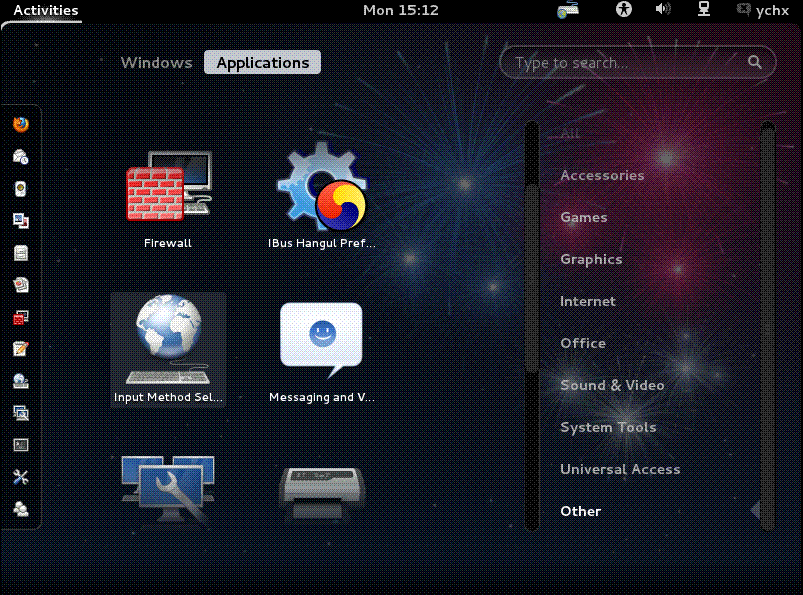803x595 pixels.
Task: Switch to the Windows tab
Action: click(156, 62)
